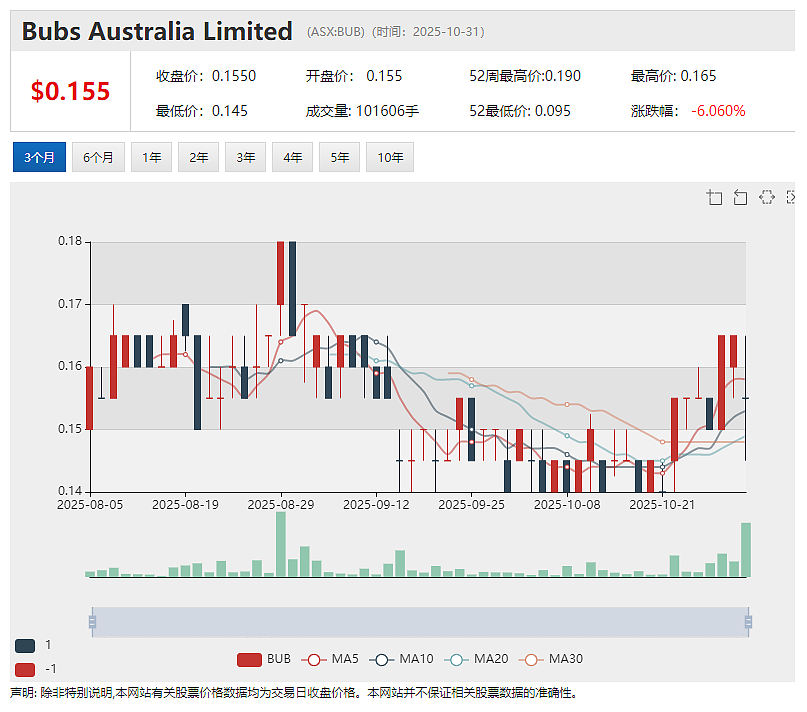Select the 3个月 time range tab

[x=39, y=157]
